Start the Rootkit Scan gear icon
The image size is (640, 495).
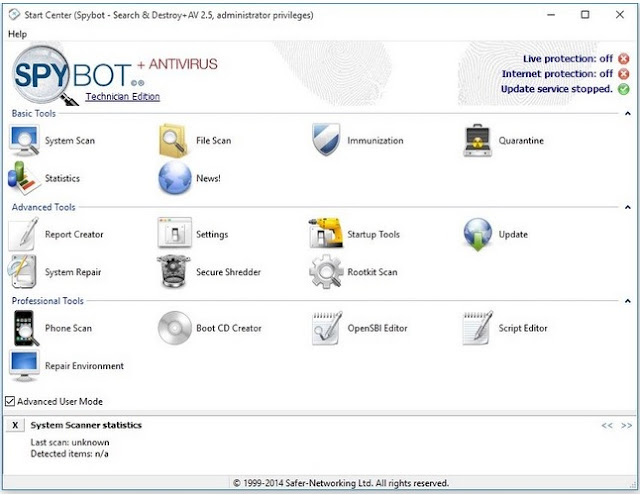[326, 272]
